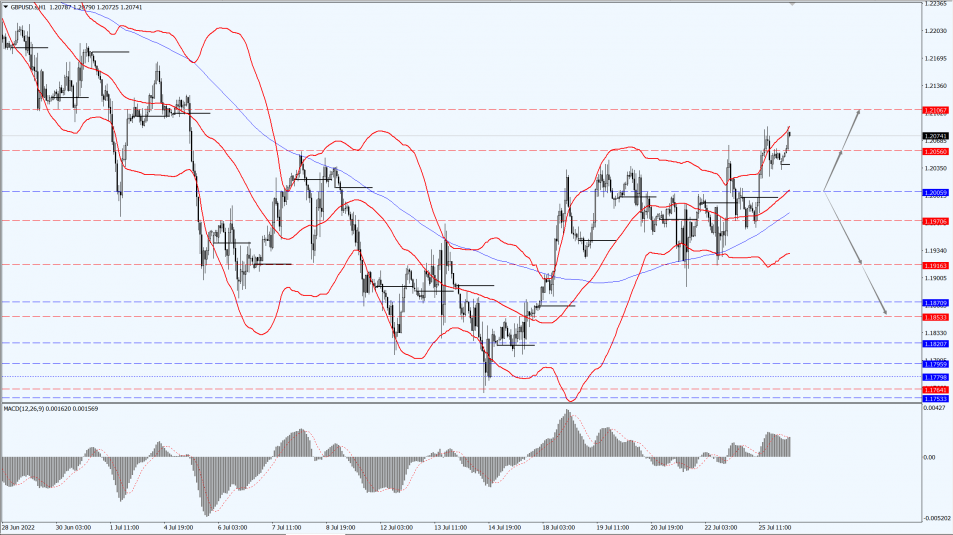Image resolution: width=953 pixels, height=535 pixels.
Task: Click the 28 Jun 2022 date on time axis
Action: [22, 526]
